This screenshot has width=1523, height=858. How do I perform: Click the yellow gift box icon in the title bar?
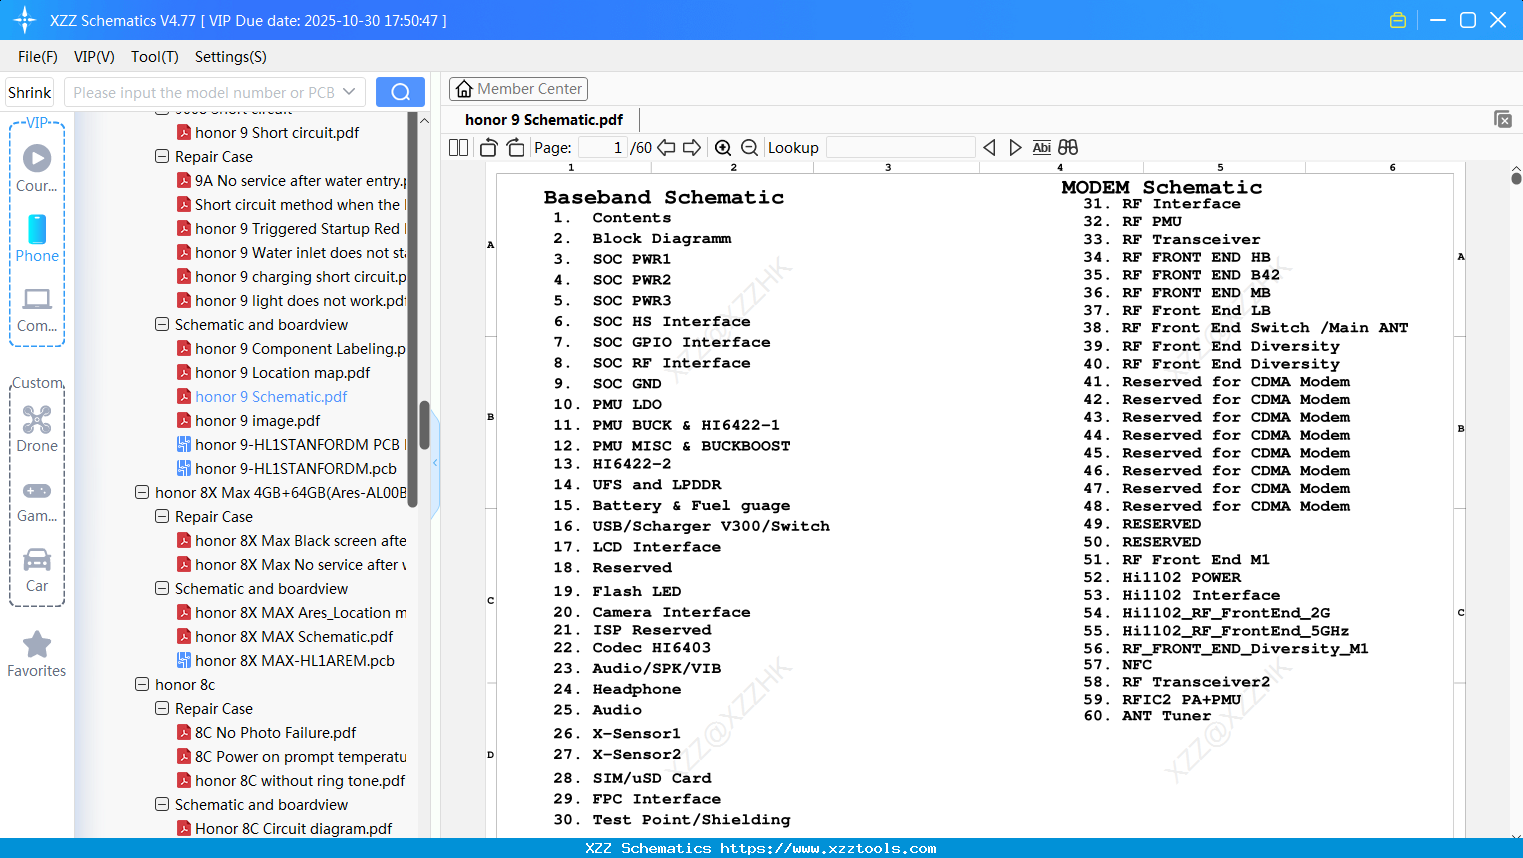[1398, 20]
